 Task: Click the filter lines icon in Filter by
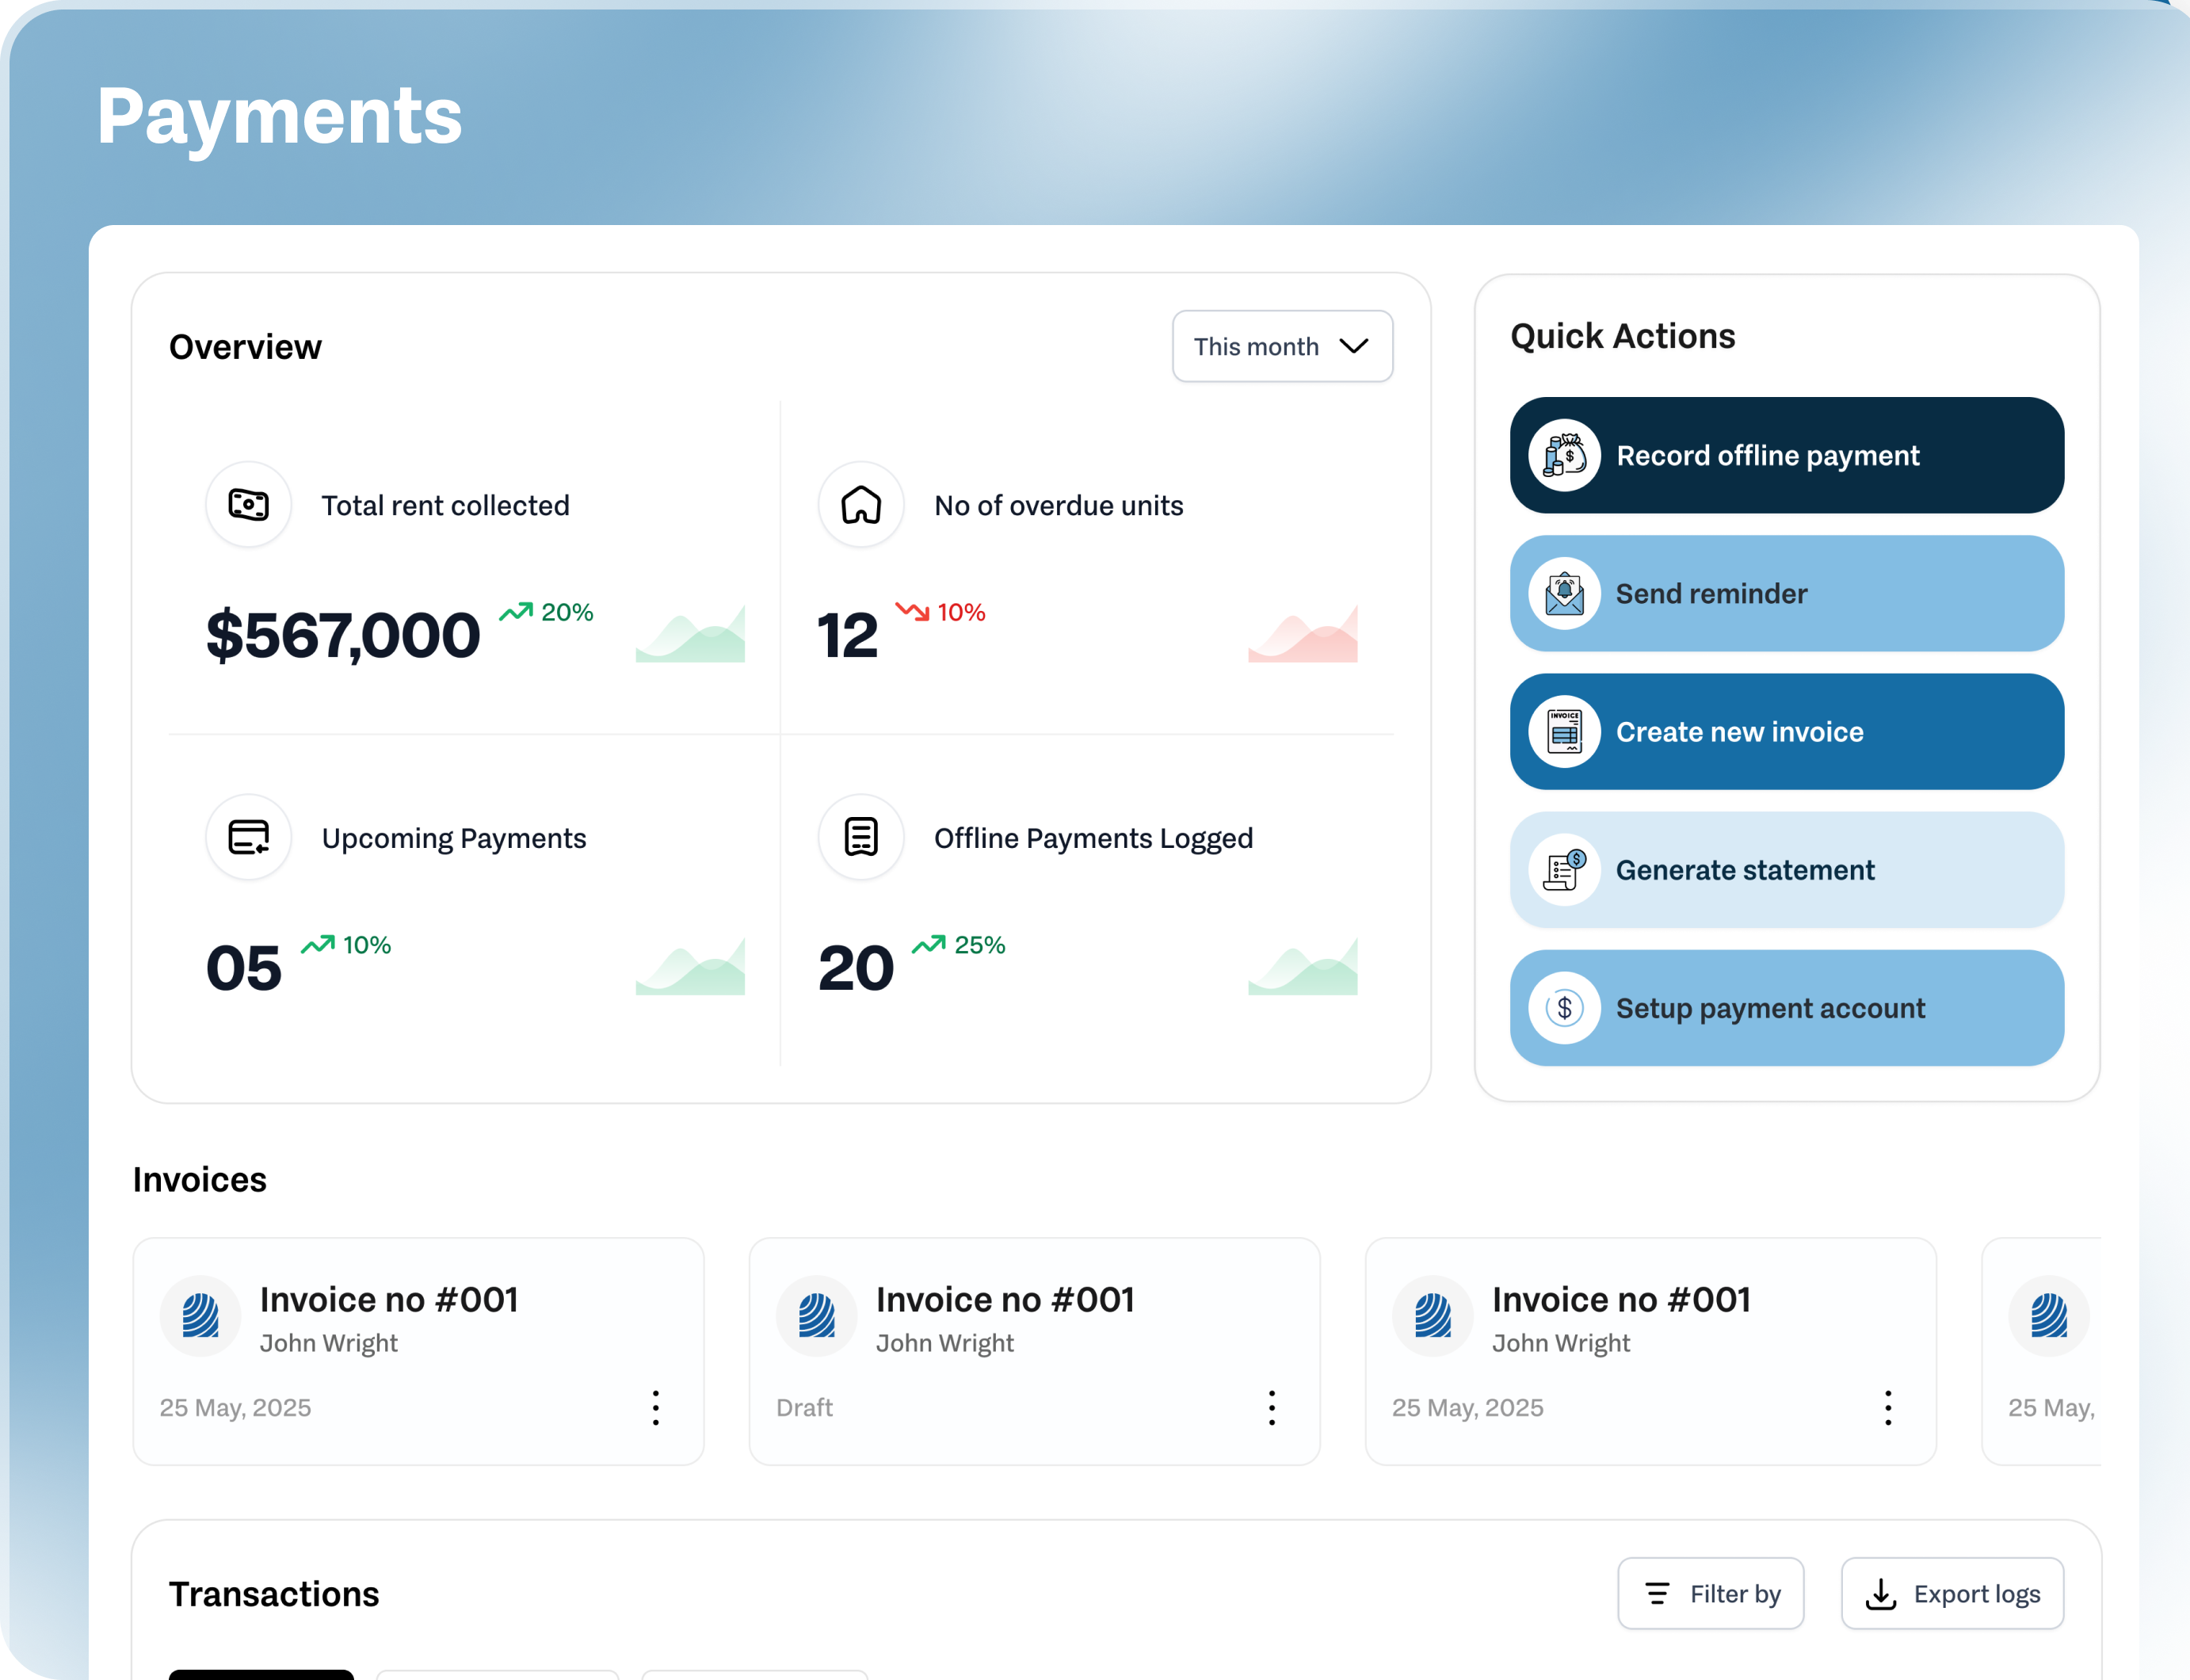[1657, 1593]
